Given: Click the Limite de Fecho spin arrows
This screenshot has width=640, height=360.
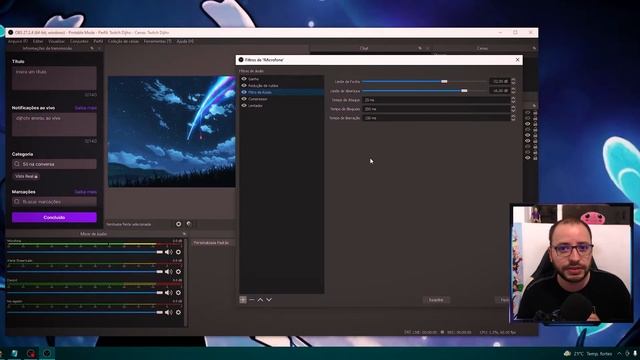Looking at the screenshot, I should click(513, 82).
